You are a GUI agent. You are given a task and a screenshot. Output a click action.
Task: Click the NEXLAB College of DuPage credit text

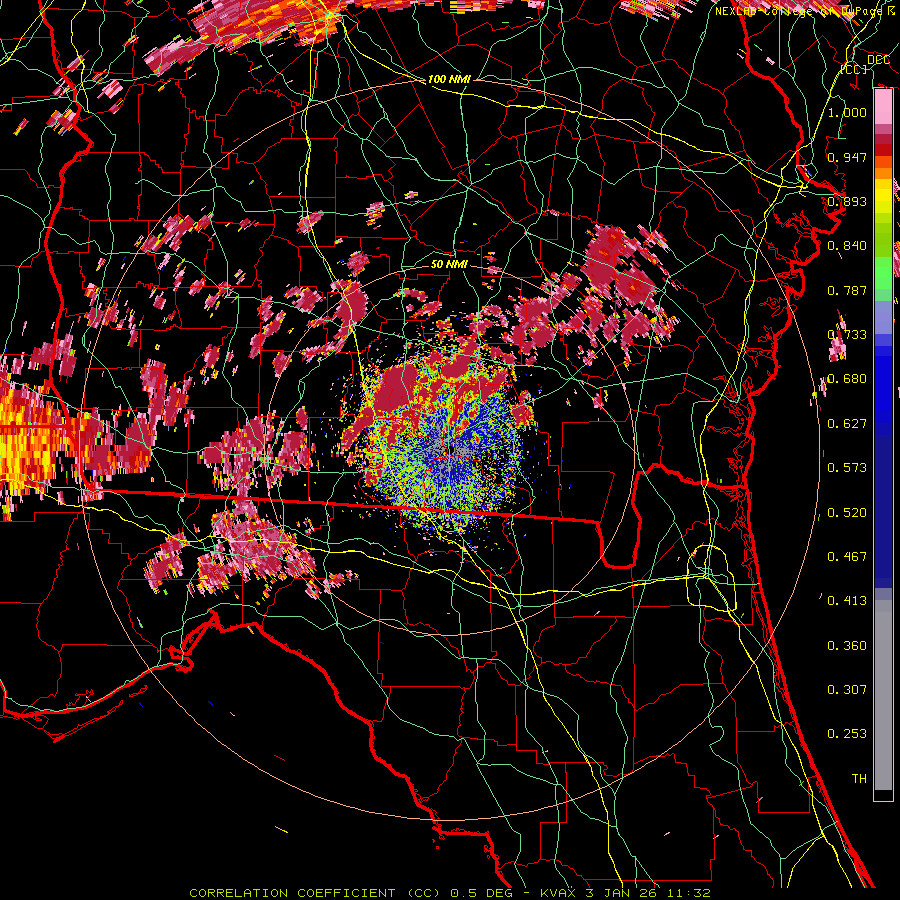[804, 11]
